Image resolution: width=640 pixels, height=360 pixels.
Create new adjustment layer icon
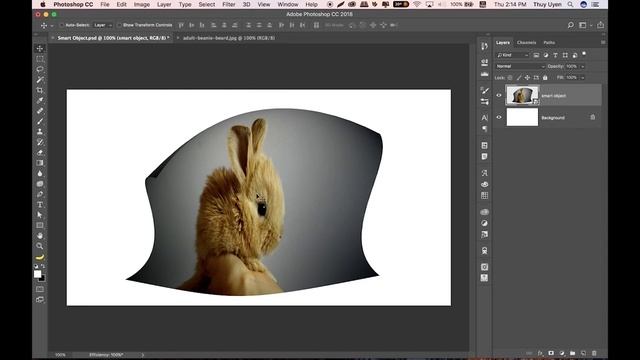[x=562, y=353]
